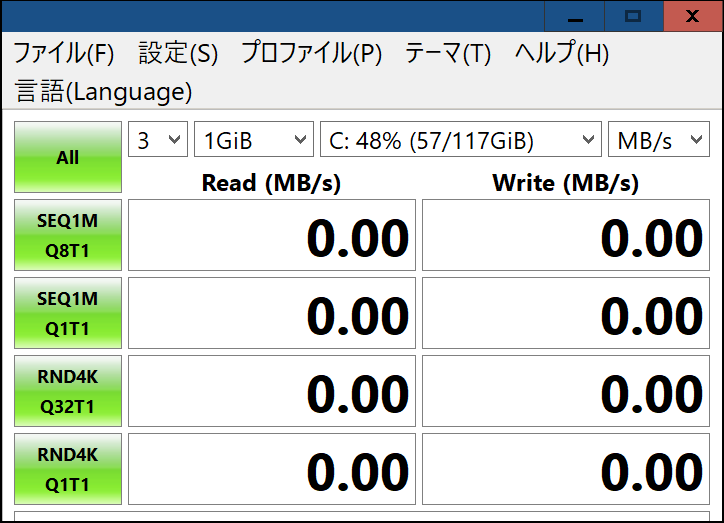
Task: Open the ファイル(F) menu
Action: tap(64, 53)
